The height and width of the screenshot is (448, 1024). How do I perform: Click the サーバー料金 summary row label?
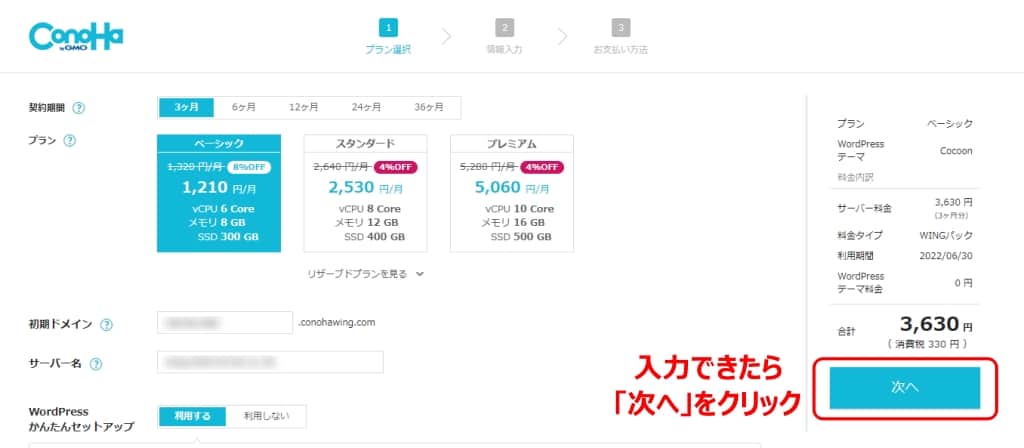864,208
